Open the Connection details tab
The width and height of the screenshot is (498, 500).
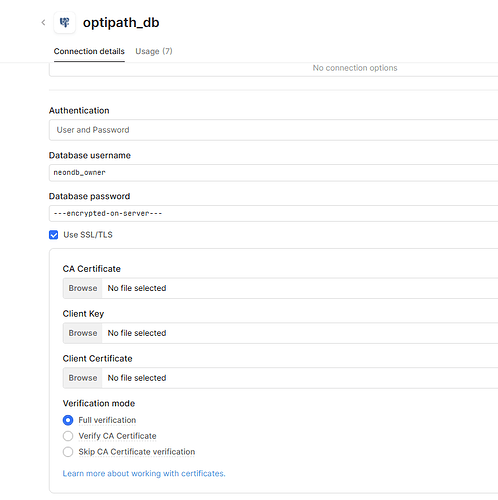point(89,51)
